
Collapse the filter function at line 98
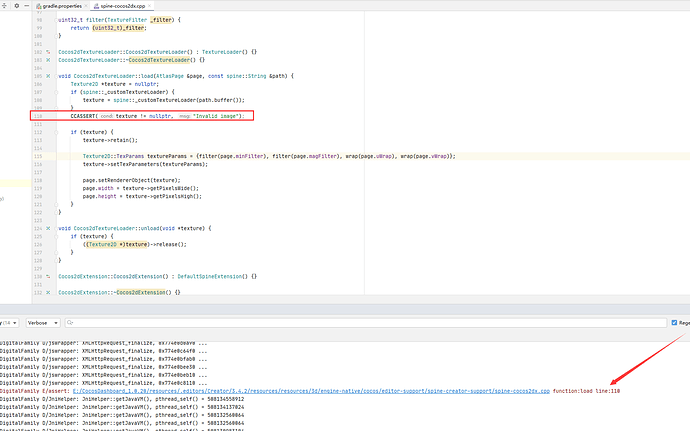[56, 20]
